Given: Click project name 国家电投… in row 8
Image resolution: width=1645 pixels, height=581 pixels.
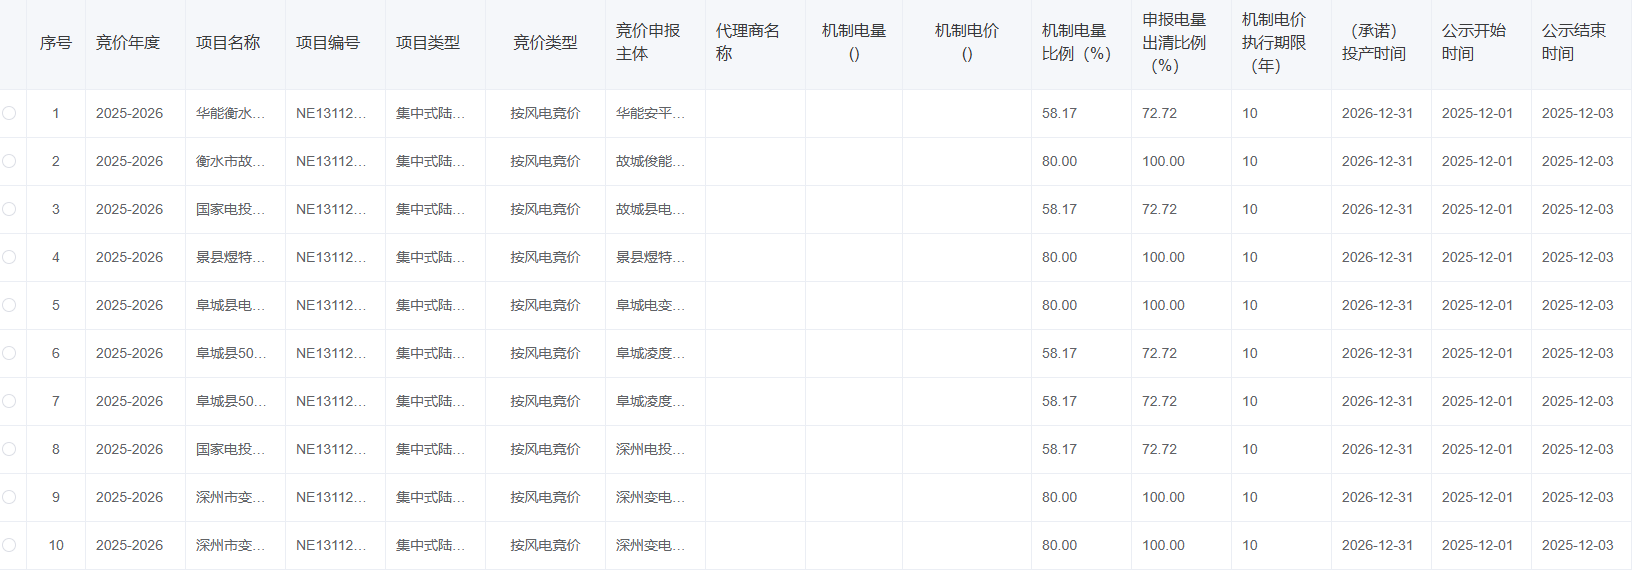Looking at the screenshot, I should pos(230,449).
